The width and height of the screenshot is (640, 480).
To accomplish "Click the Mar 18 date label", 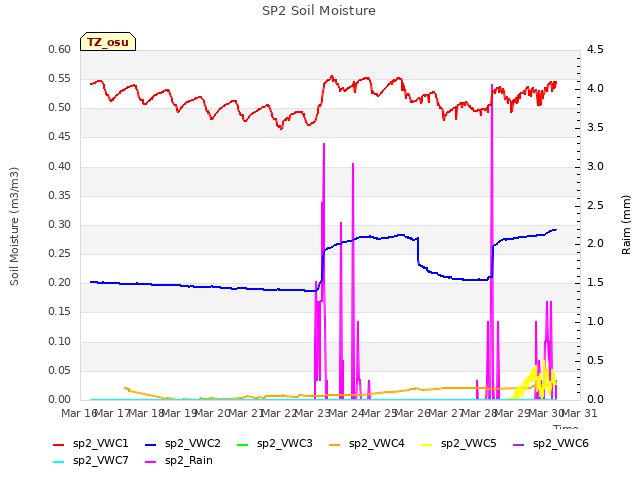I will [146, 413].
